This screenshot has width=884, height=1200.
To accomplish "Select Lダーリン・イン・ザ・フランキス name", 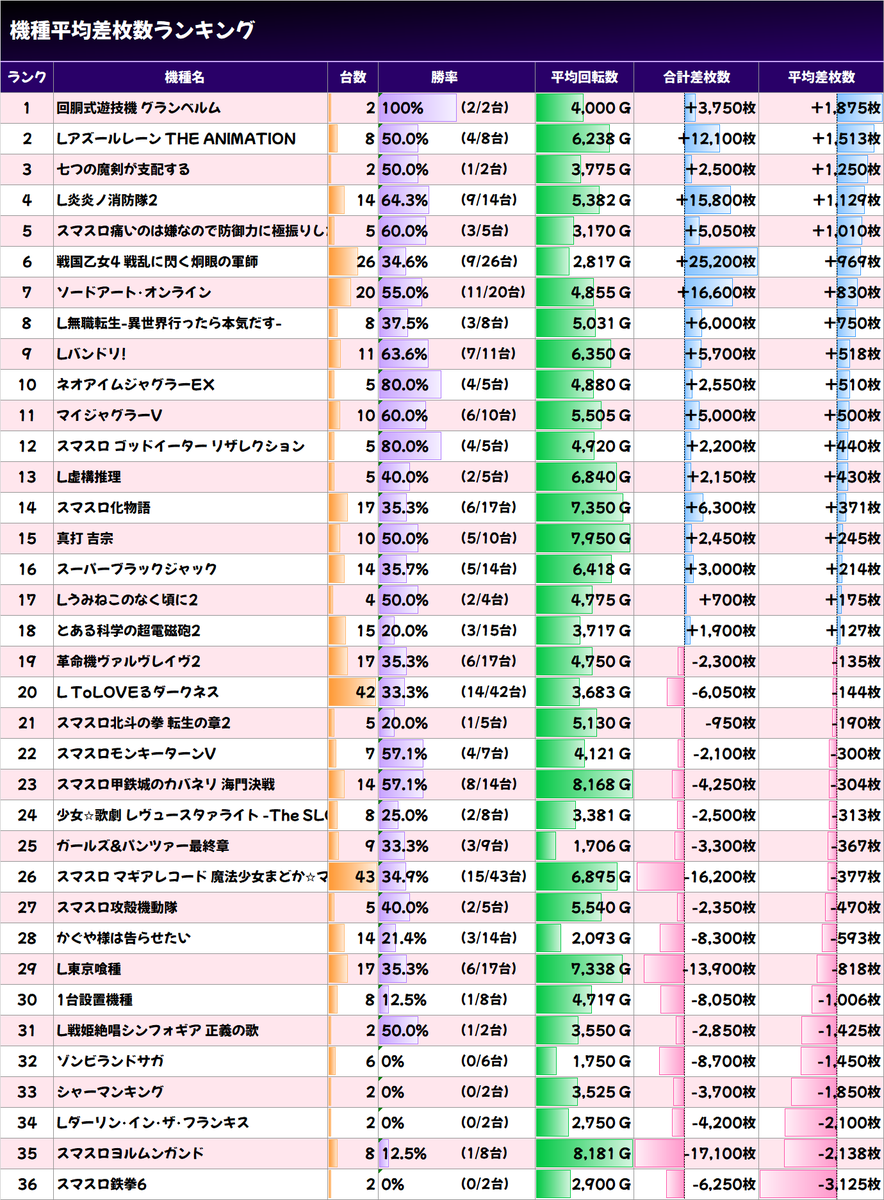I will [x=153, y=1123].
